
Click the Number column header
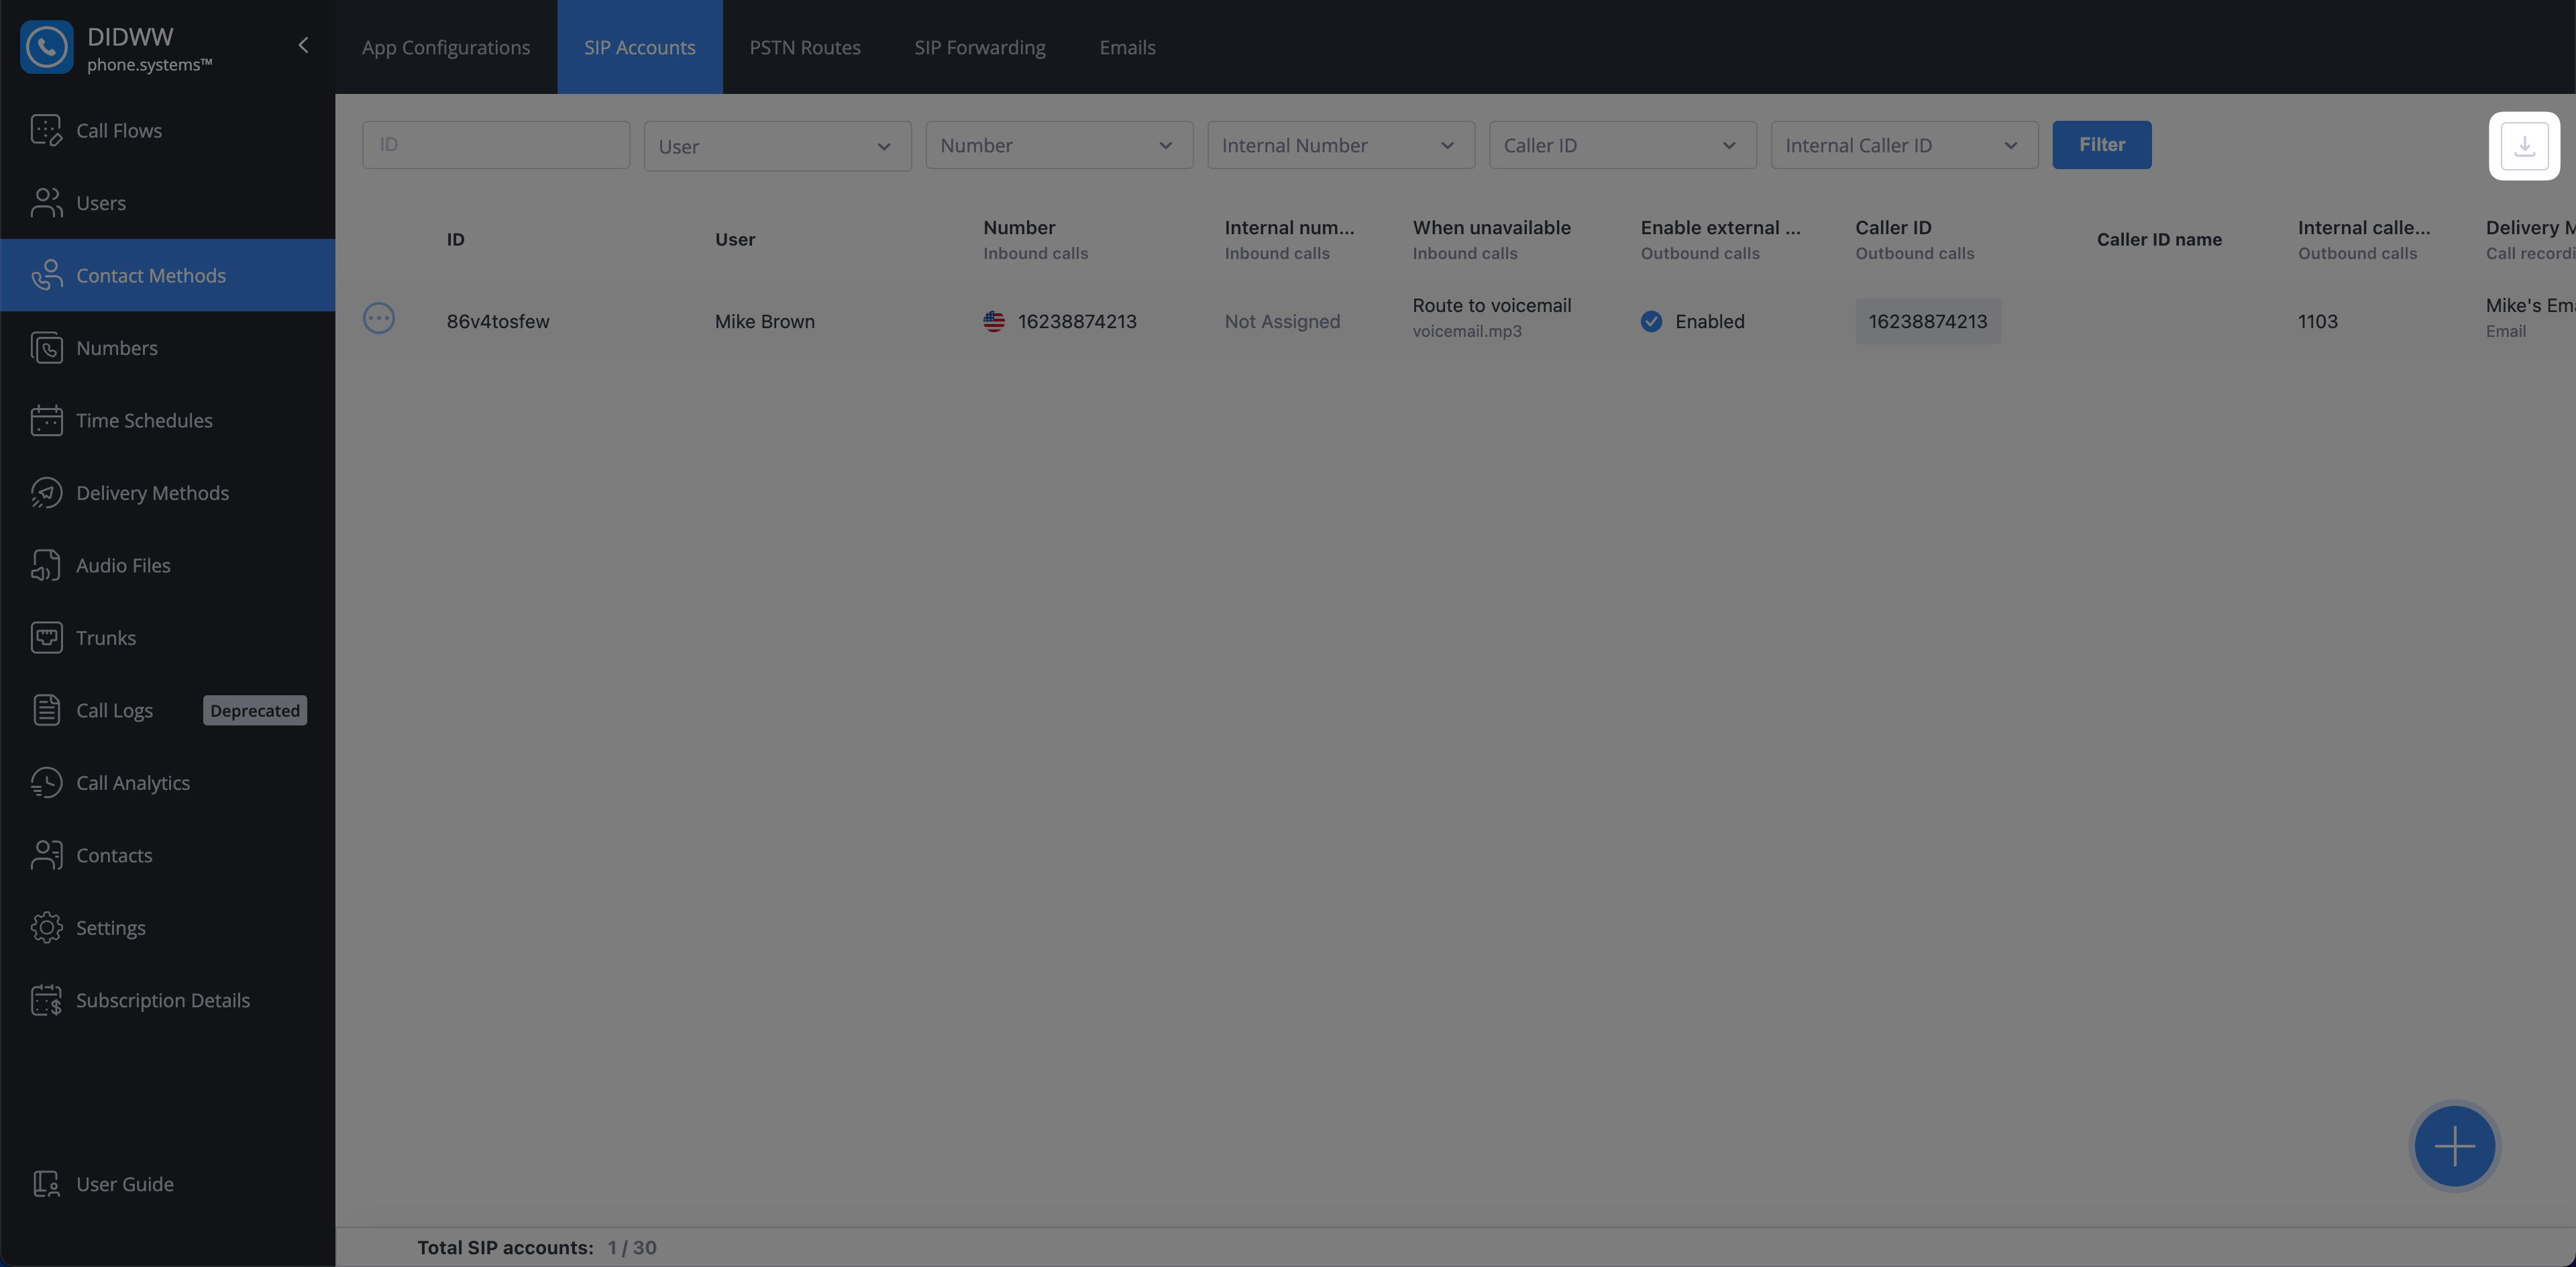pyautogui.click(x=1018, y=227)
